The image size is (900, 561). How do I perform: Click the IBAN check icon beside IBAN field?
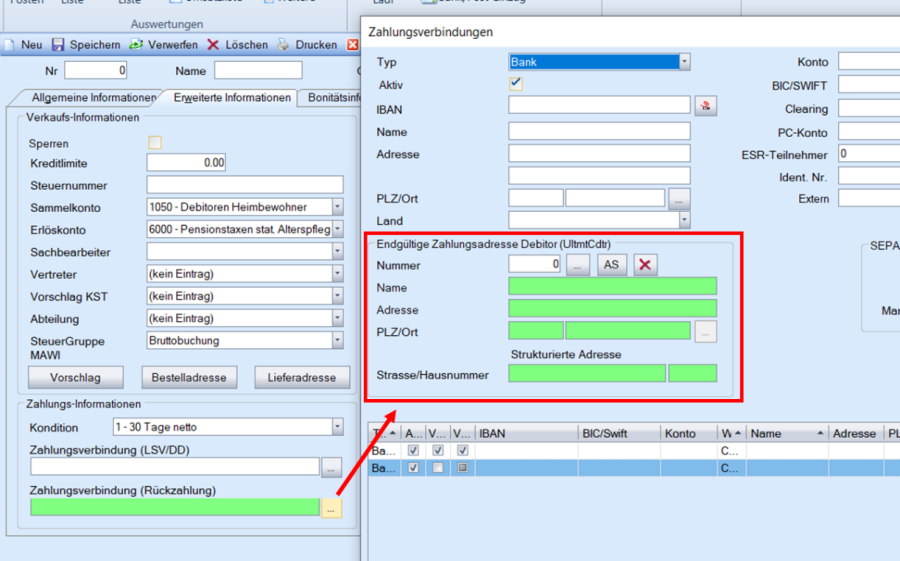706,106
